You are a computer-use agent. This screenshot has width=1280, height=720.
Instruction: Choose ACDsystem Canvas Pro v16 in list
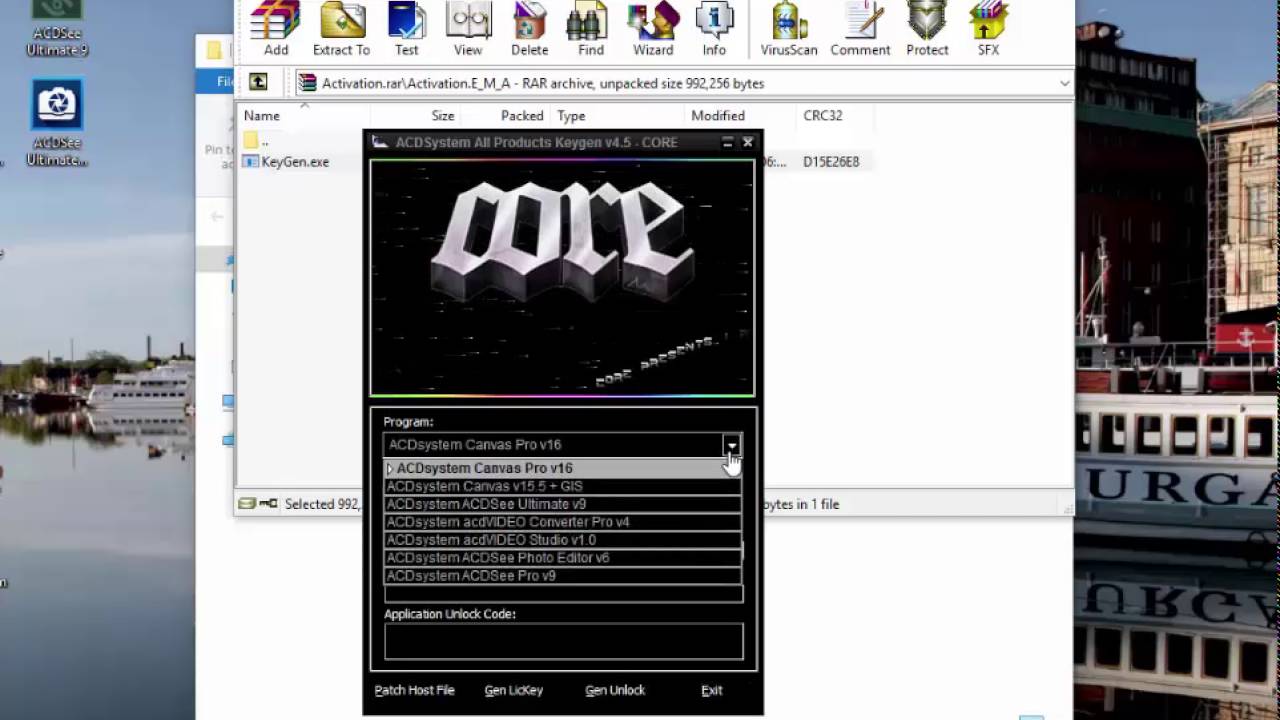tap(563, 468)
